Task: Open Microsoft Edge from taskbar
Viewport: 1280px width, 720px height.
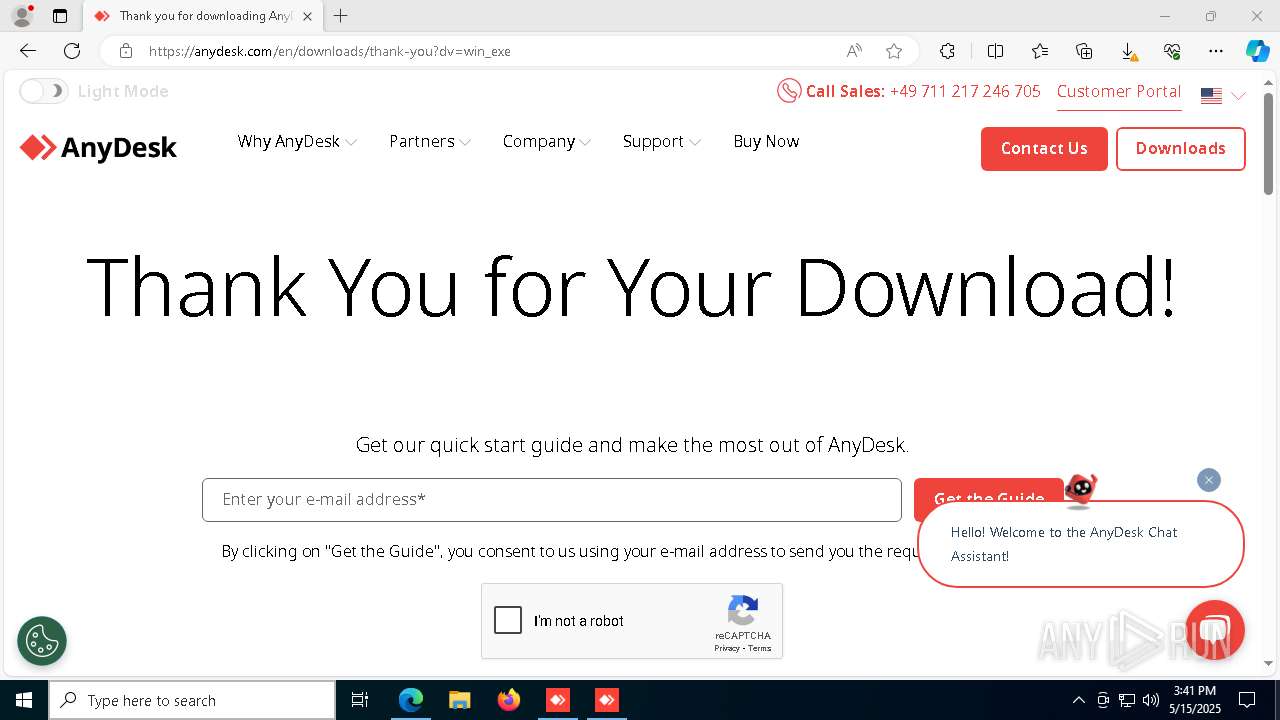Action: click(411, 700)
